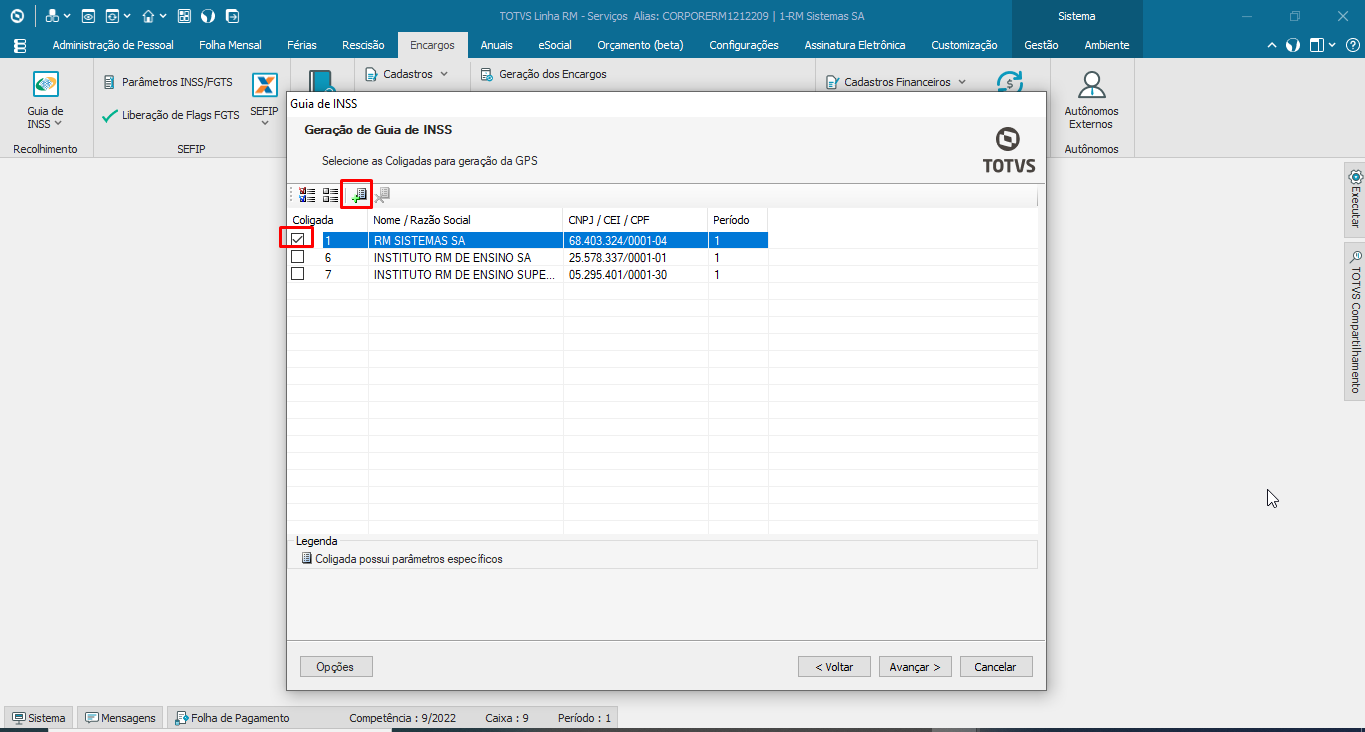Open the Ambiente tab

pos(1107,45)
